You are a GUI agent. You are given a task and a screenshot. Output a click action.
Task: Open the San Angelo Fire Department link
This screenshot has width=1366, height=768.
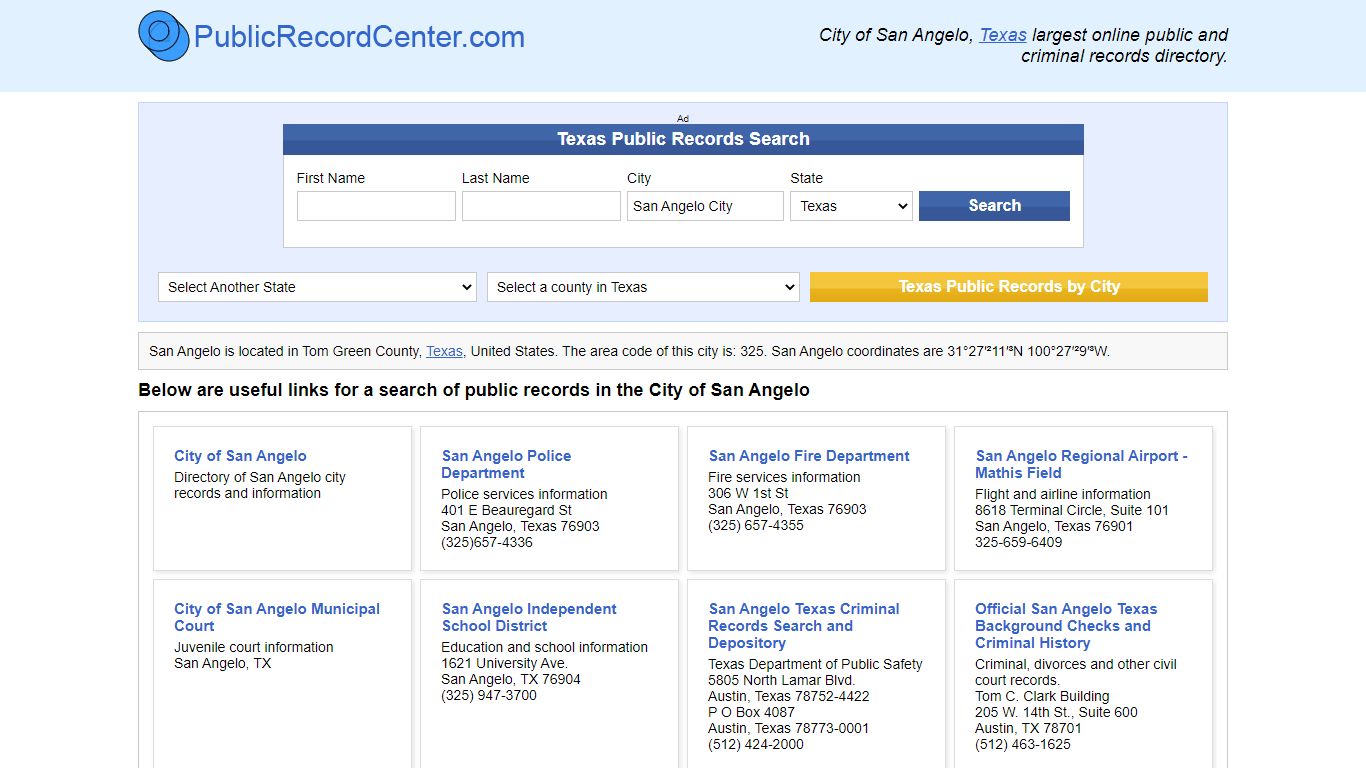(x=809, y=456)
